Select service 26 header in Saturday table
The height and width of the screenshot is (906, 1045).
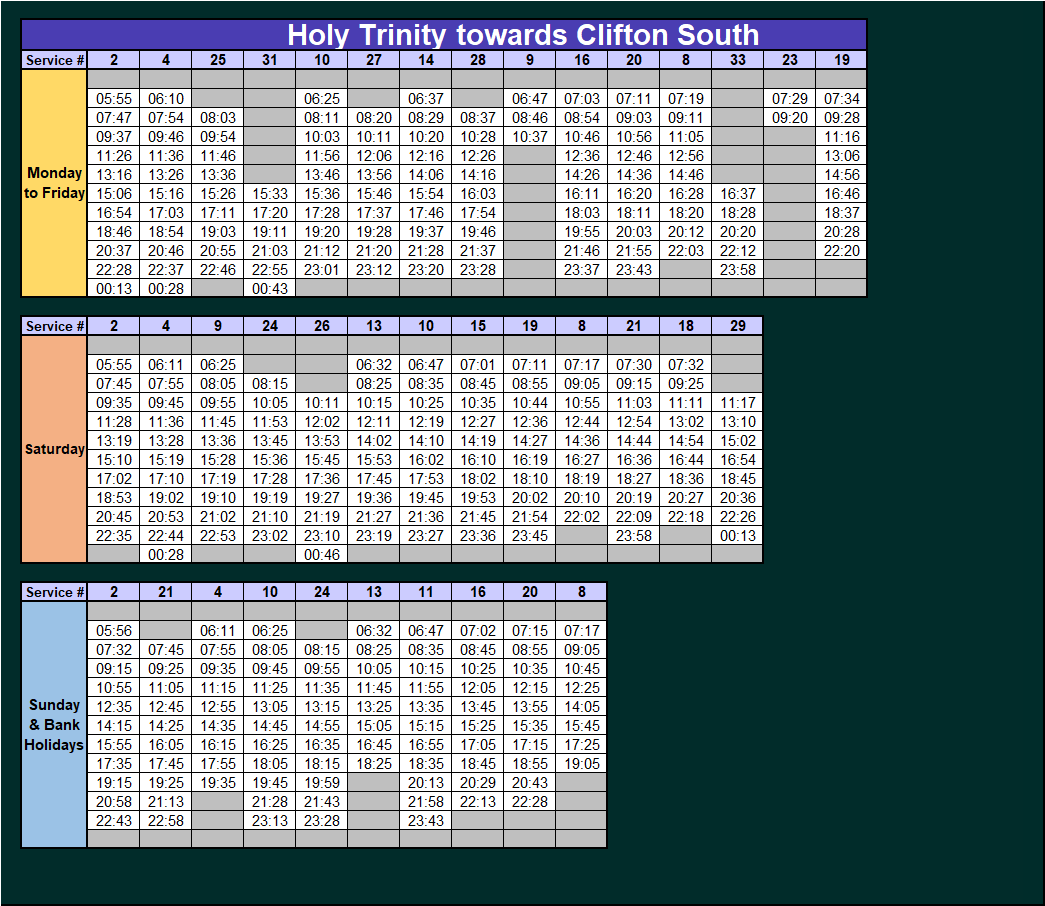tap(322, 326)
